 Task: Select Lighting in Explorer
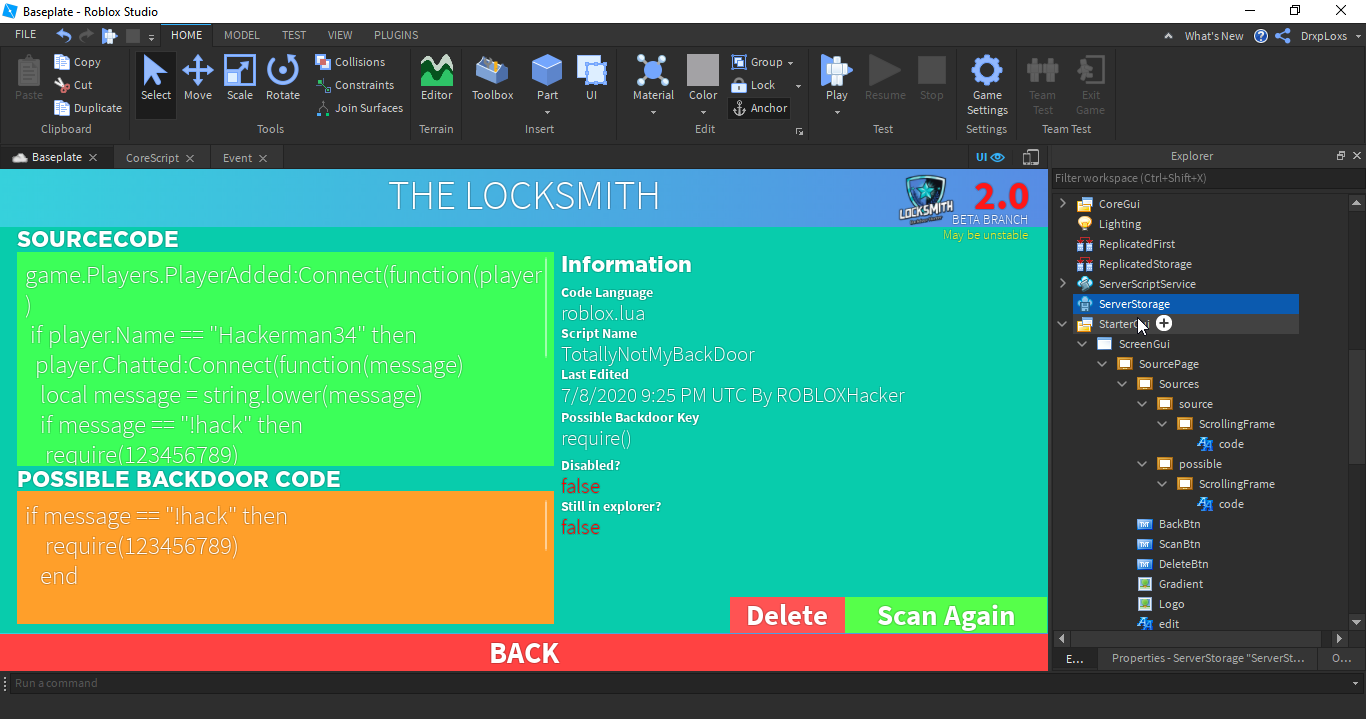1119,224
